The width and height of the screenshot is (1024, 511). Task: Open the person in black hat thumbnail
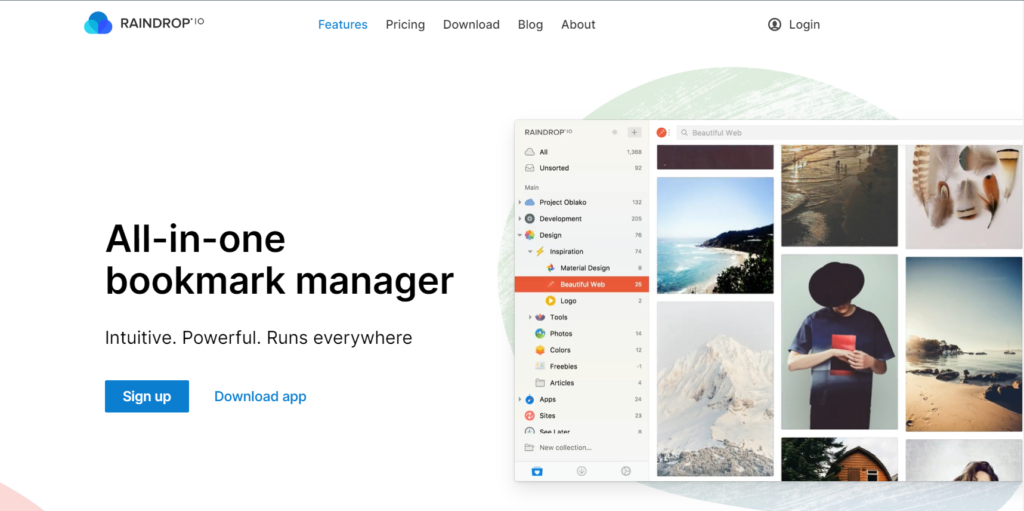(839, 342)
